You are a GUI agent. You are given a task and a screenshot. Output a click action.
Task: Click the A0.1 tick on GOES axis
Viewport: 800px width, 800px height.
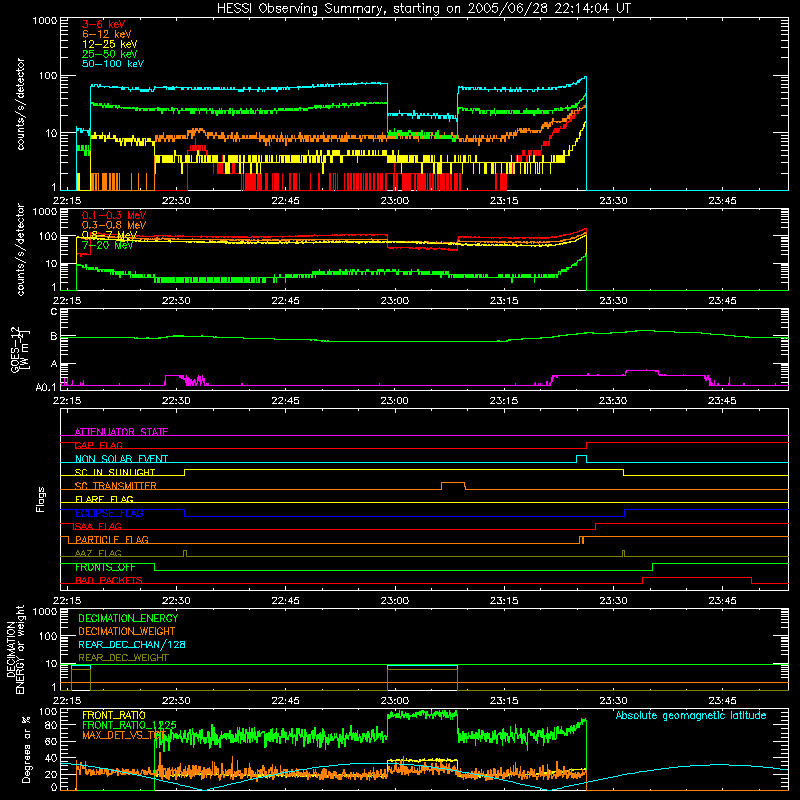pyautogui.click(x=46, y=387)
